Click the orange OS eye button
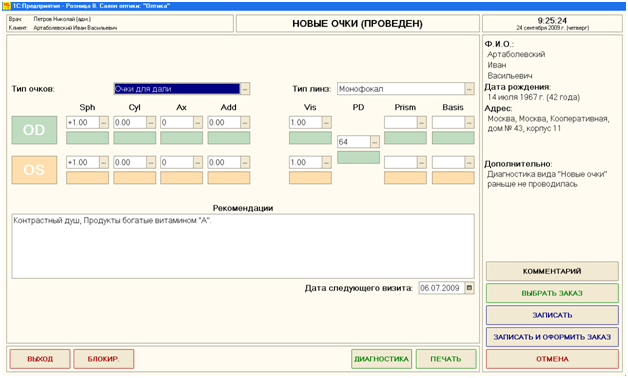628x378 pixels. point(34,170)
